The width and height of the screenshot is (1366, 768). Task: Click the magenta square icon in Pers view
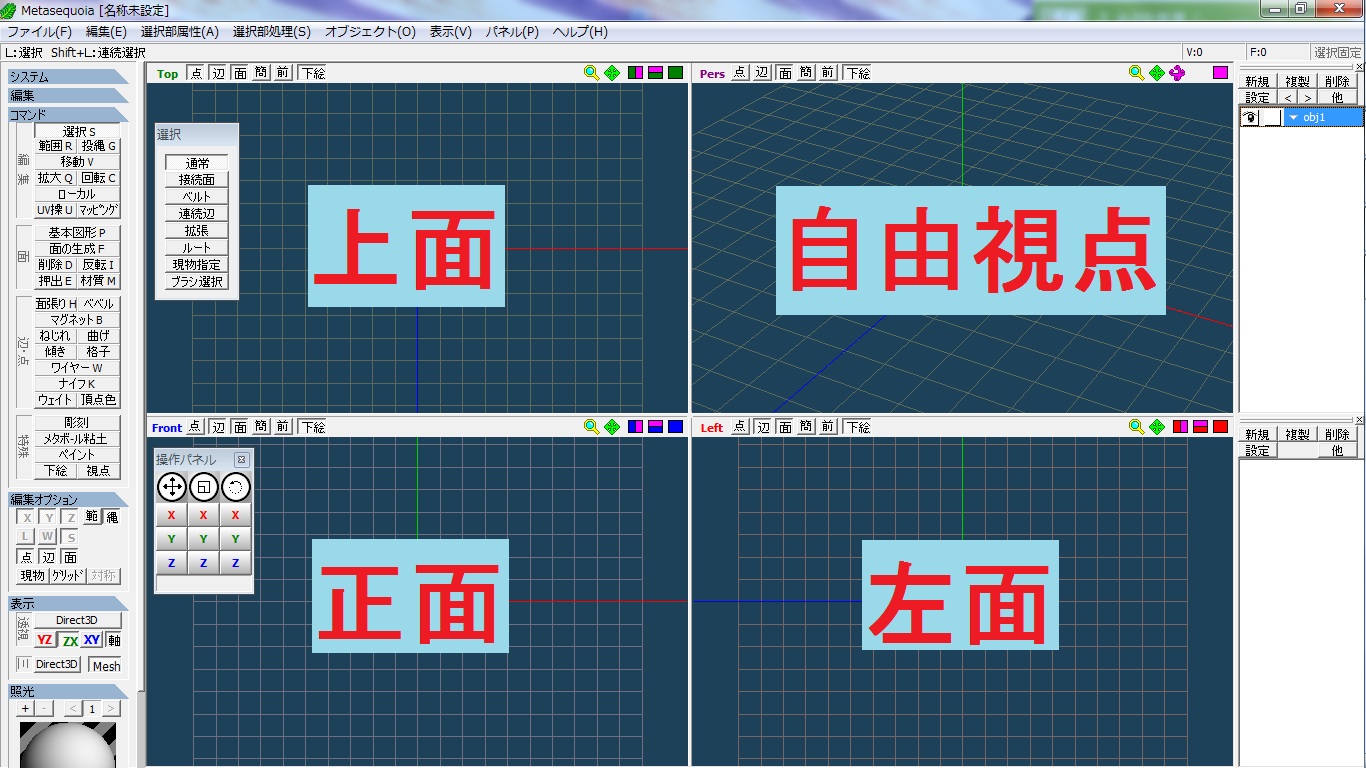click(1221, 73)
